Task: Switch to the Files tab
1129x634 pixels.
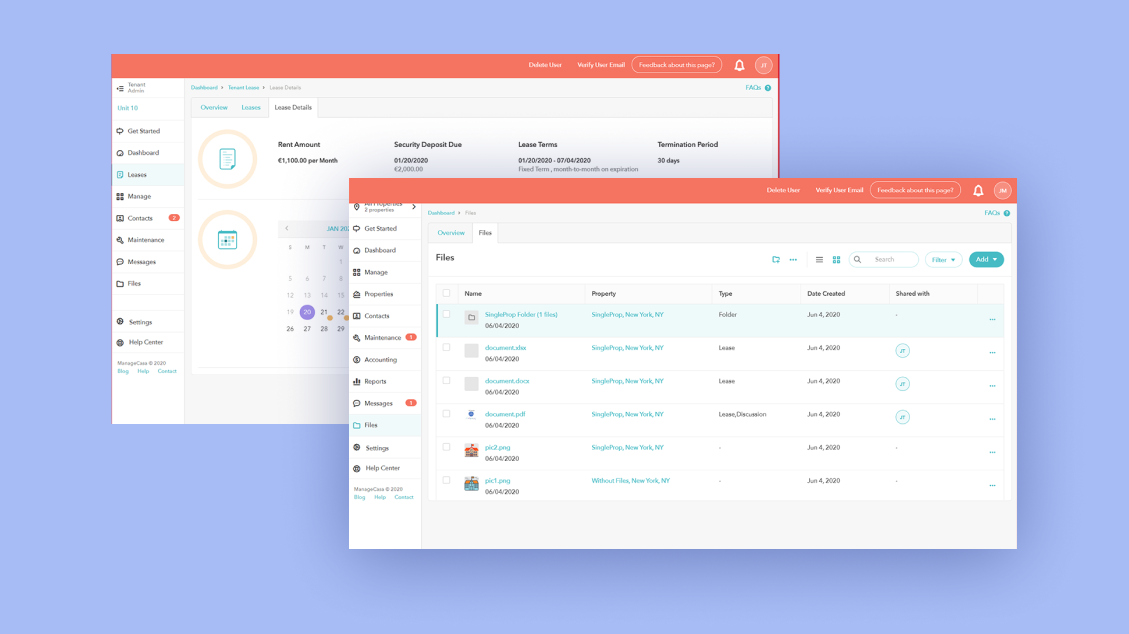Action: coord(485,232)
